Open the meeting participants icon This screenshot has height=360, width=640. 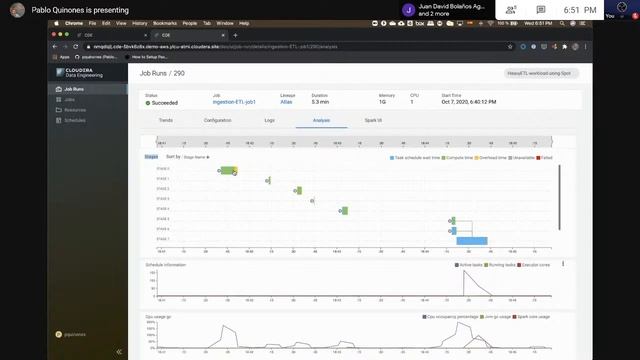[511, 10]
